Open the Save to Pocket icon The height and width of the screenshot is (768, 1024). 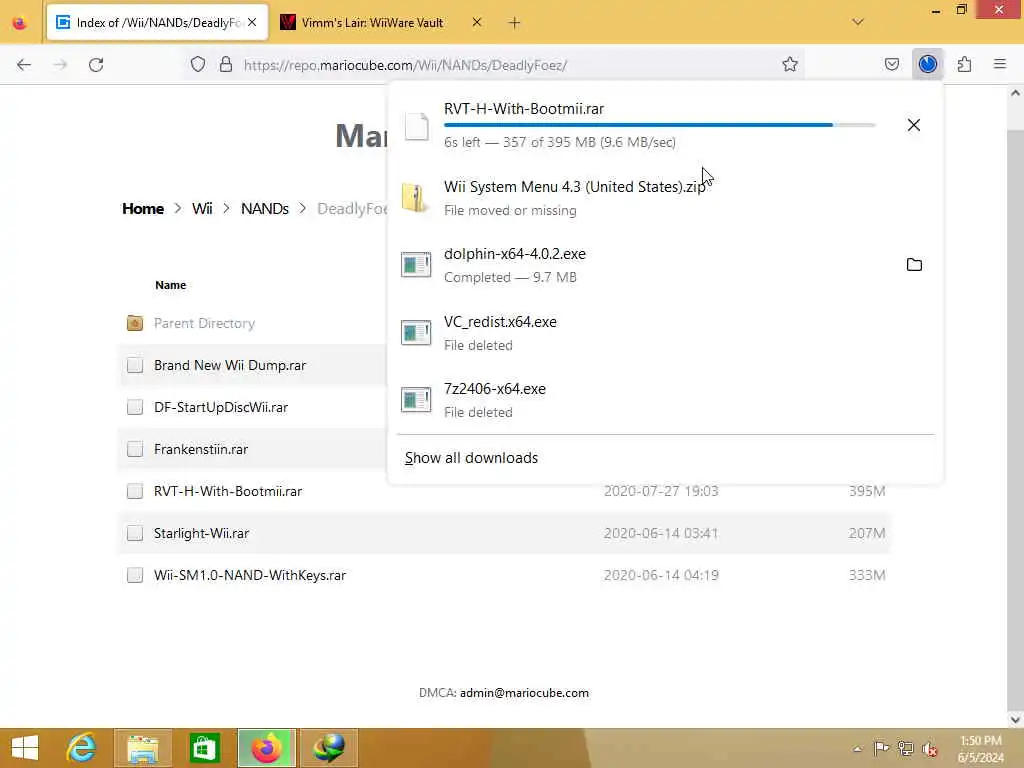891,64
